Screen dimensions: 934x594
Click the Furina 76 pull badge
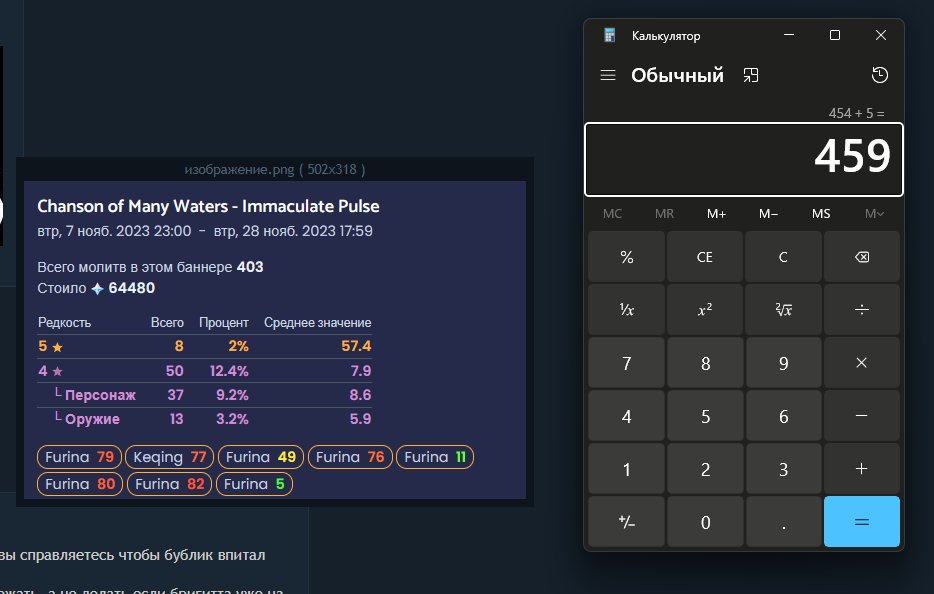point(350,457)
